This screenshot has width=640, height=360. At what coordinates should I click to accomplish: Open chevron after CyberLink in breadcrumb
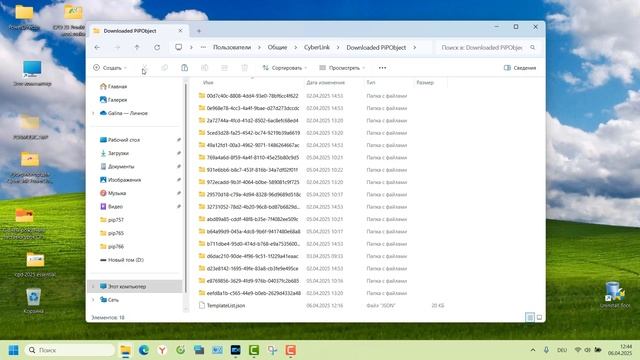tap(338, 47)
